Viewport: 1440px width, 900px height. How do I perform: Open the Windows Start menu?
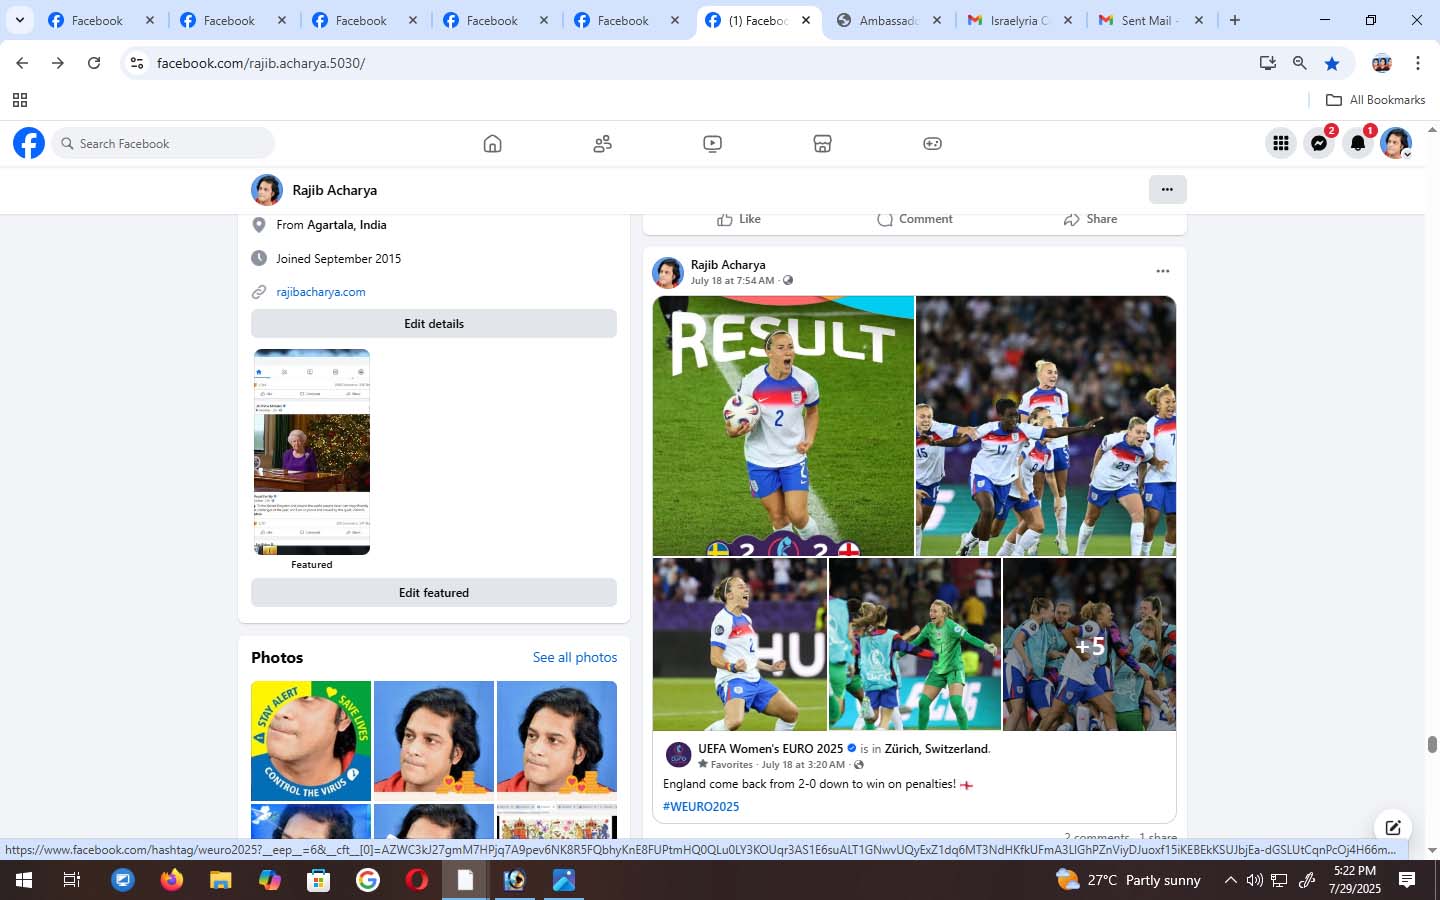tap(24, 880)
